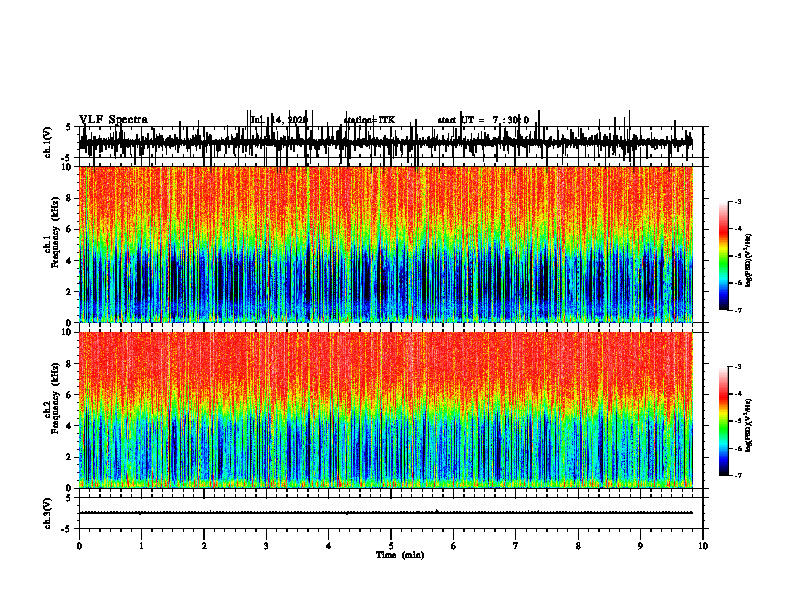Click inside the ch.2 spectrogram panel
Viewport: 792px width, 612px height.
coord(385,410)
